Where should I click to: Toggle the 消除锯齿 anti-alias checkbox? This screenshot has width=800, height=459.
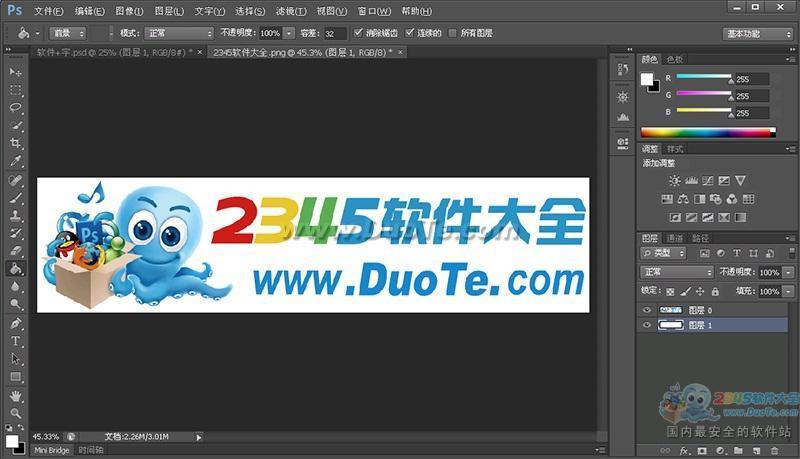(358, 33)
